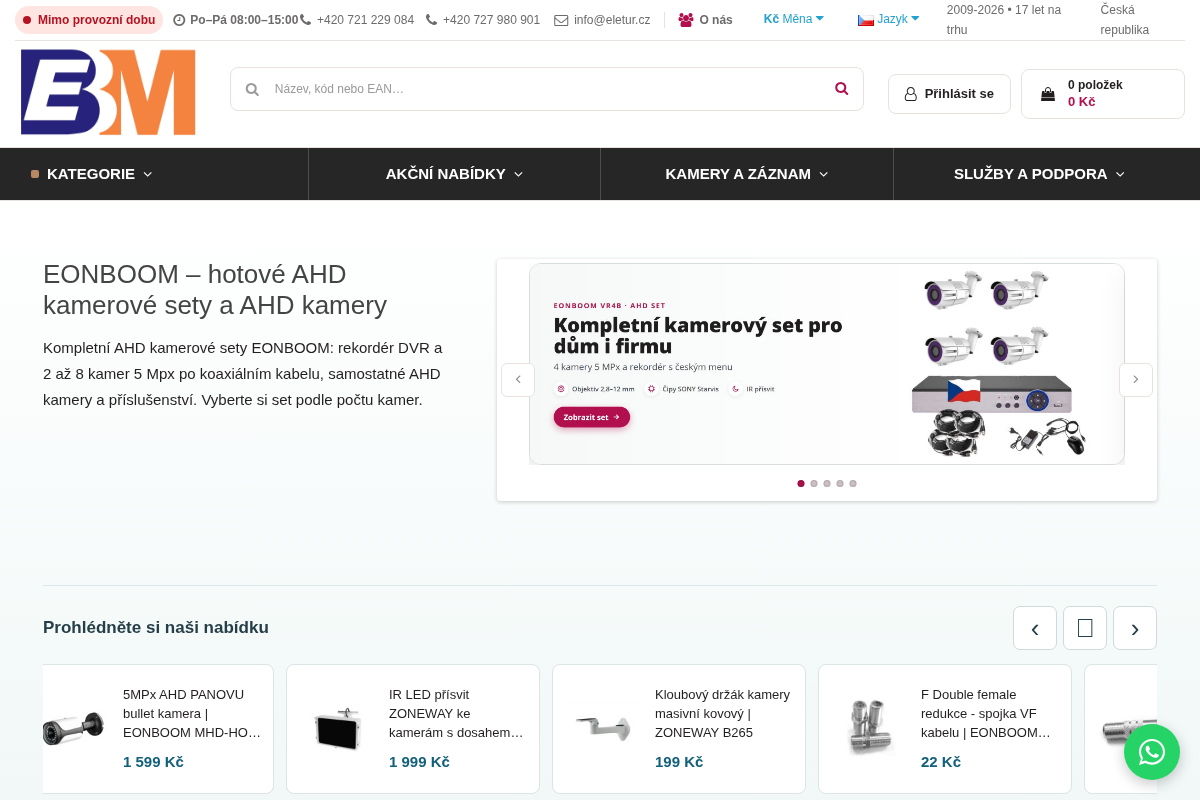Go to previous slide in banner carousel
This screenshot has width=1200, height=800.
(x=518, y=380)
